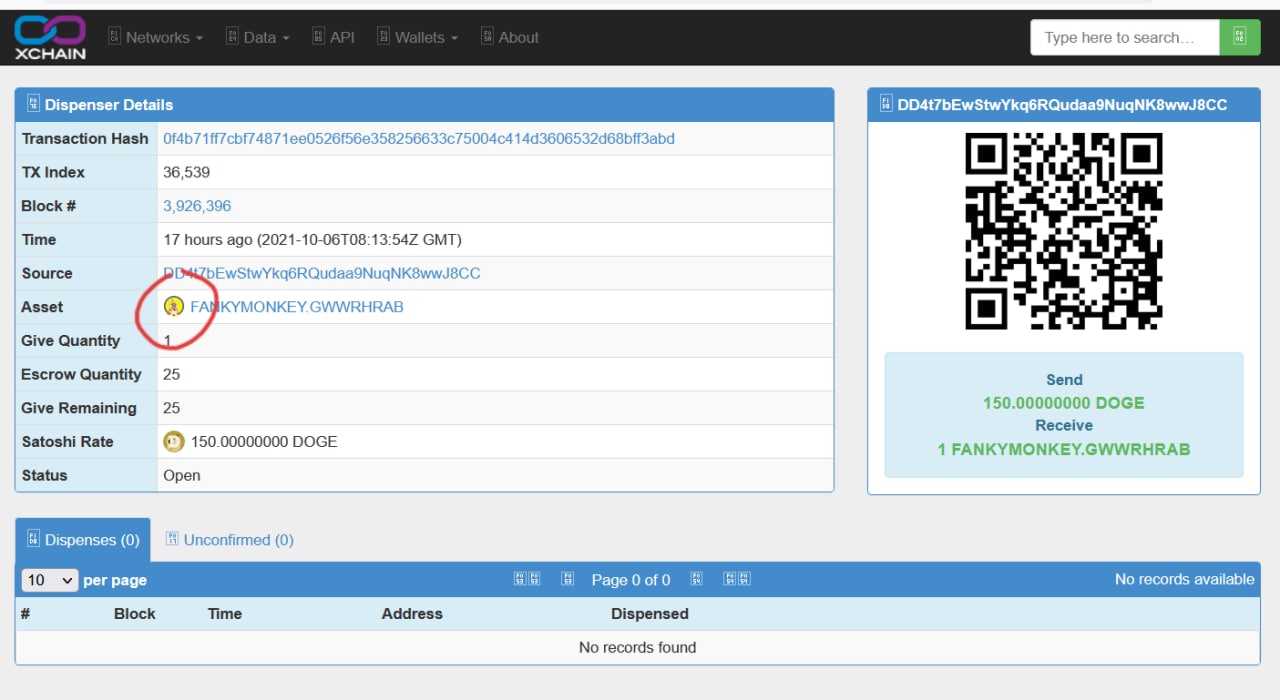Expand the Wallets dropdown menu
The width and height of the screenshot is (1280, 700).
pos(418,37)
